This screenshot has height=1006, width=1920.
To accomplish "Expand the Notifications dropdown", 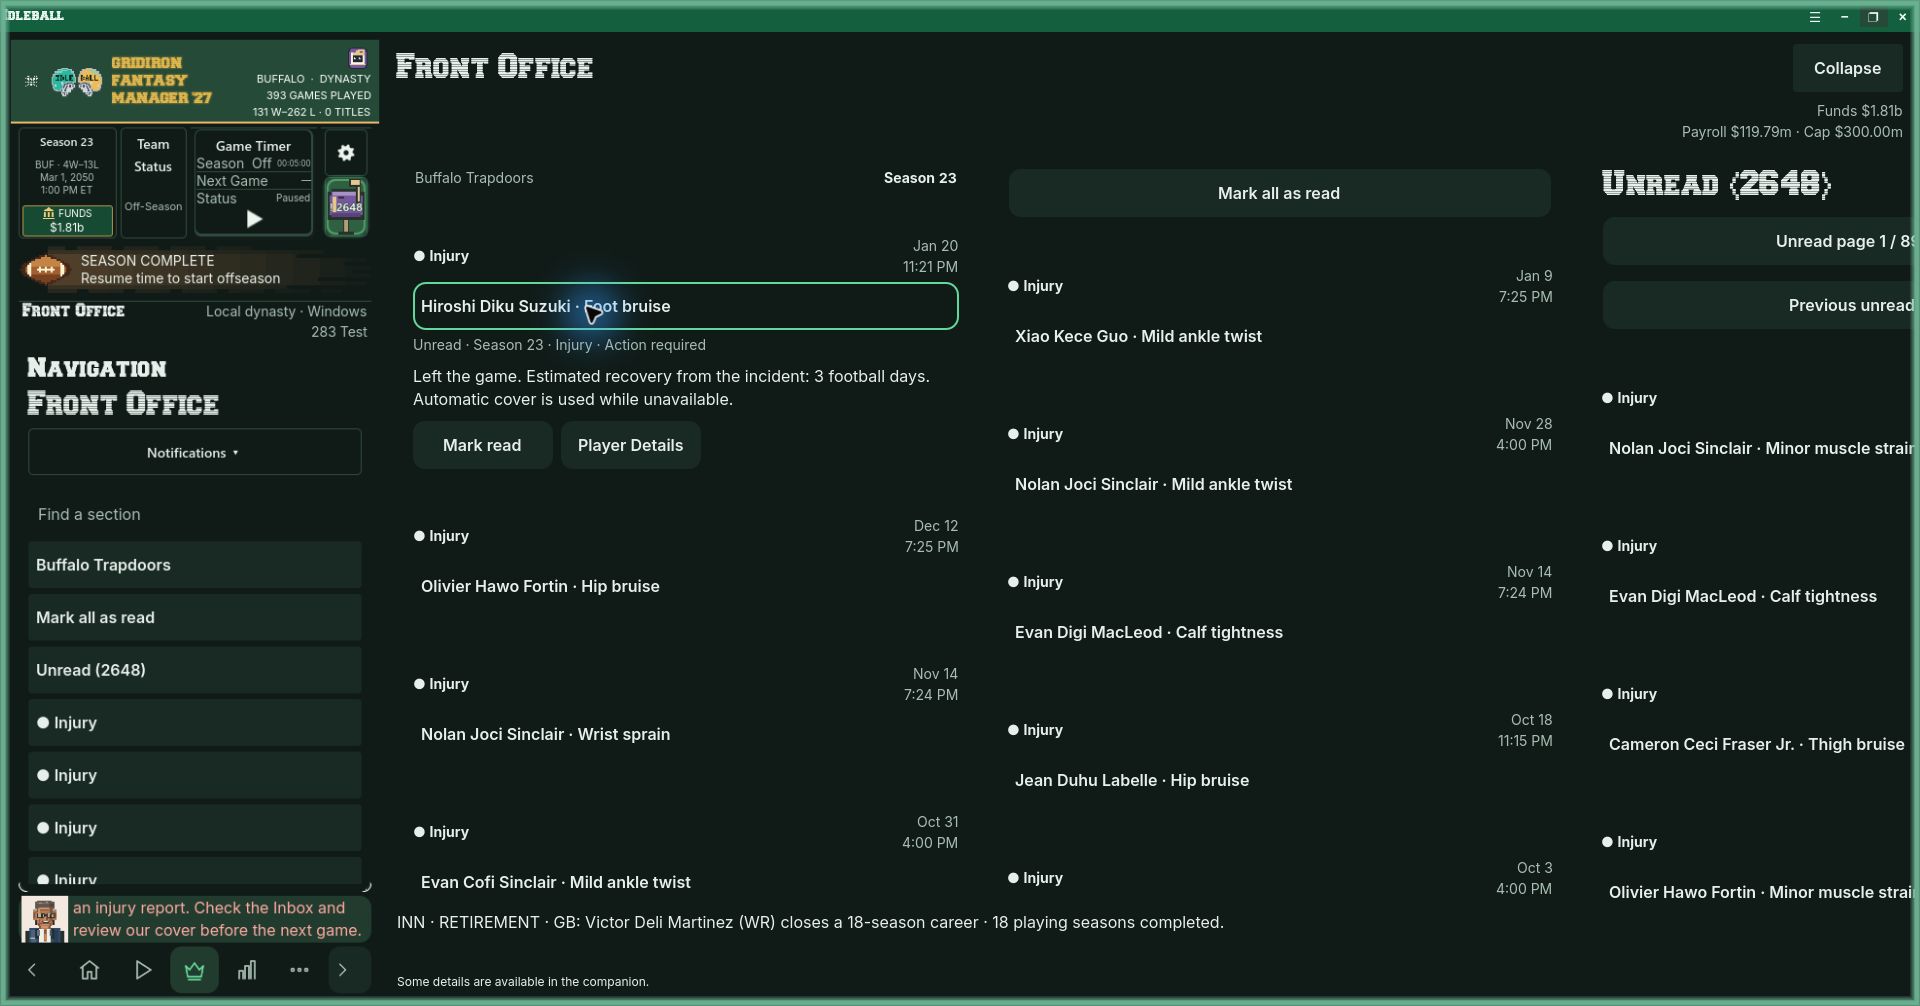I will [x=194, y=453].
